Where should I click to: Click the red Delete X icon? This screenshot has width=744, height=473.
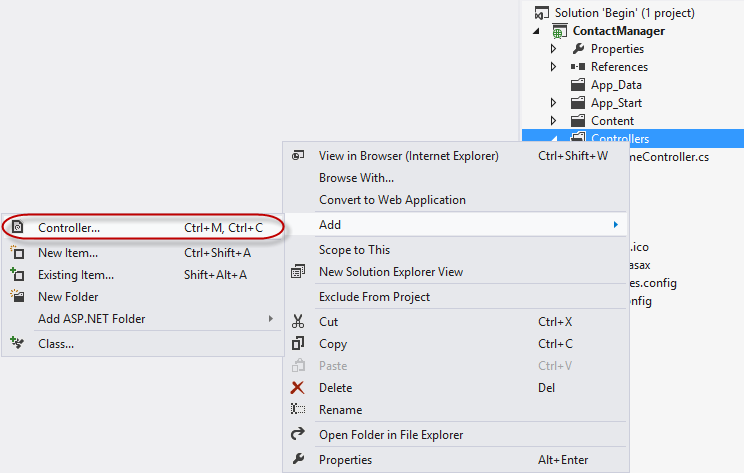pos(297,388)
